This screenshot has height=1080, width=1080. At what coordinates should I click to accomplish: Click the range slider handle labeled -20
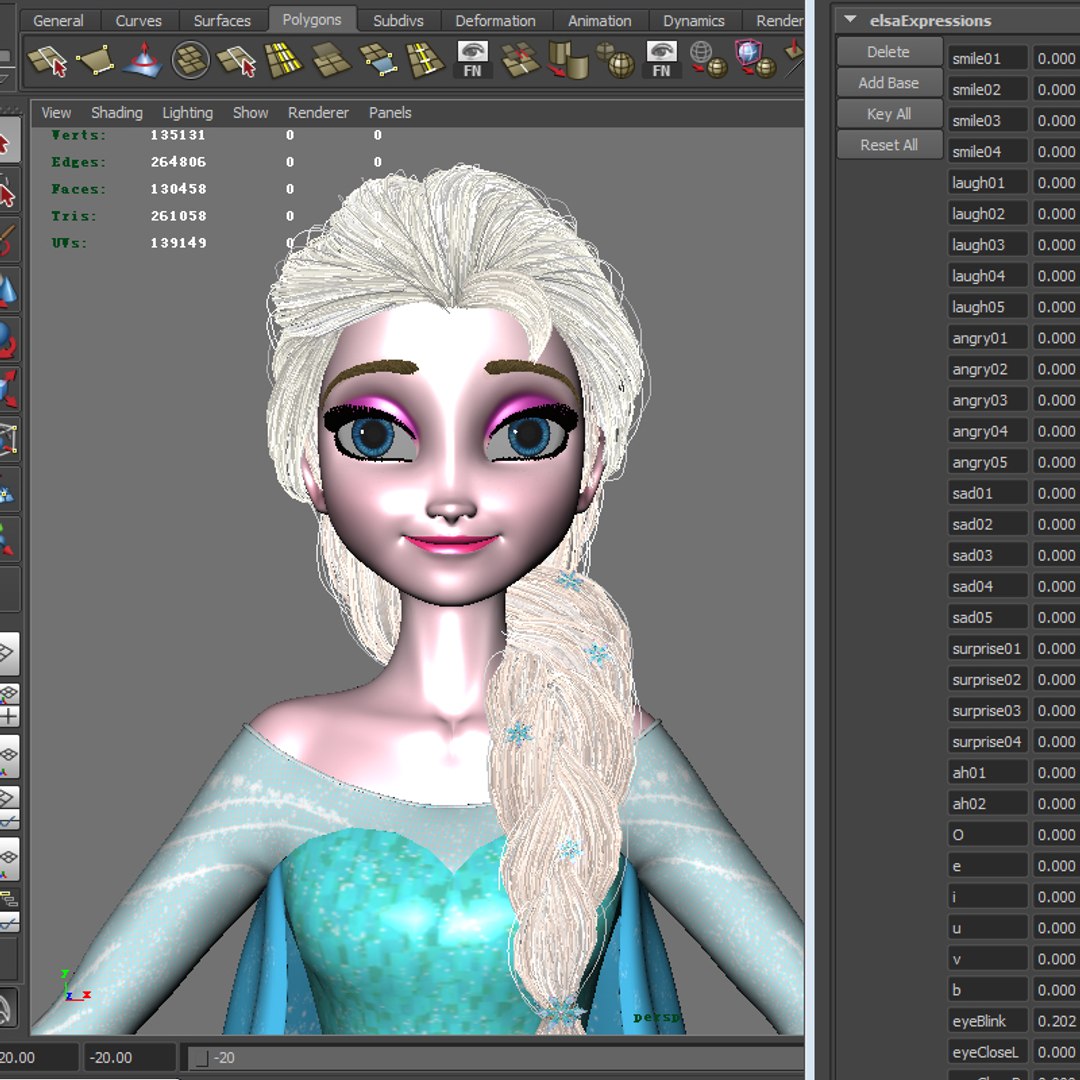coord(202,1058)
